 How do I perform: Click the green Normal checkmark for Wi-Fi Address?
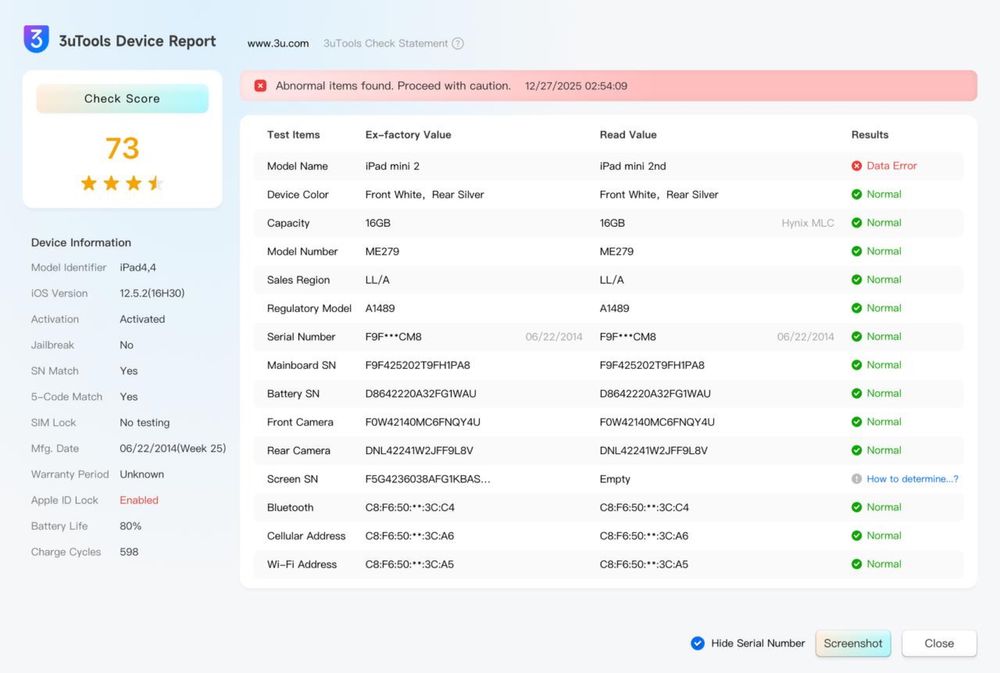pos(856,564)
